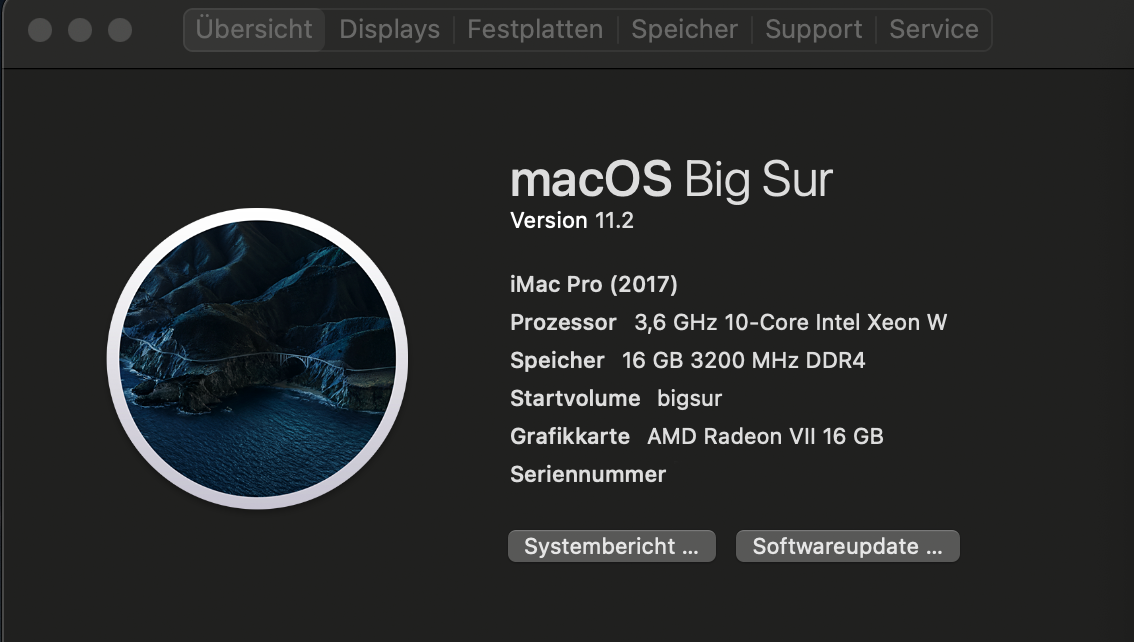Click the Grafikkarte AMD Radeon VII line
The width and height of the screenshot is (1134, 642).
[x=696, y=437]
